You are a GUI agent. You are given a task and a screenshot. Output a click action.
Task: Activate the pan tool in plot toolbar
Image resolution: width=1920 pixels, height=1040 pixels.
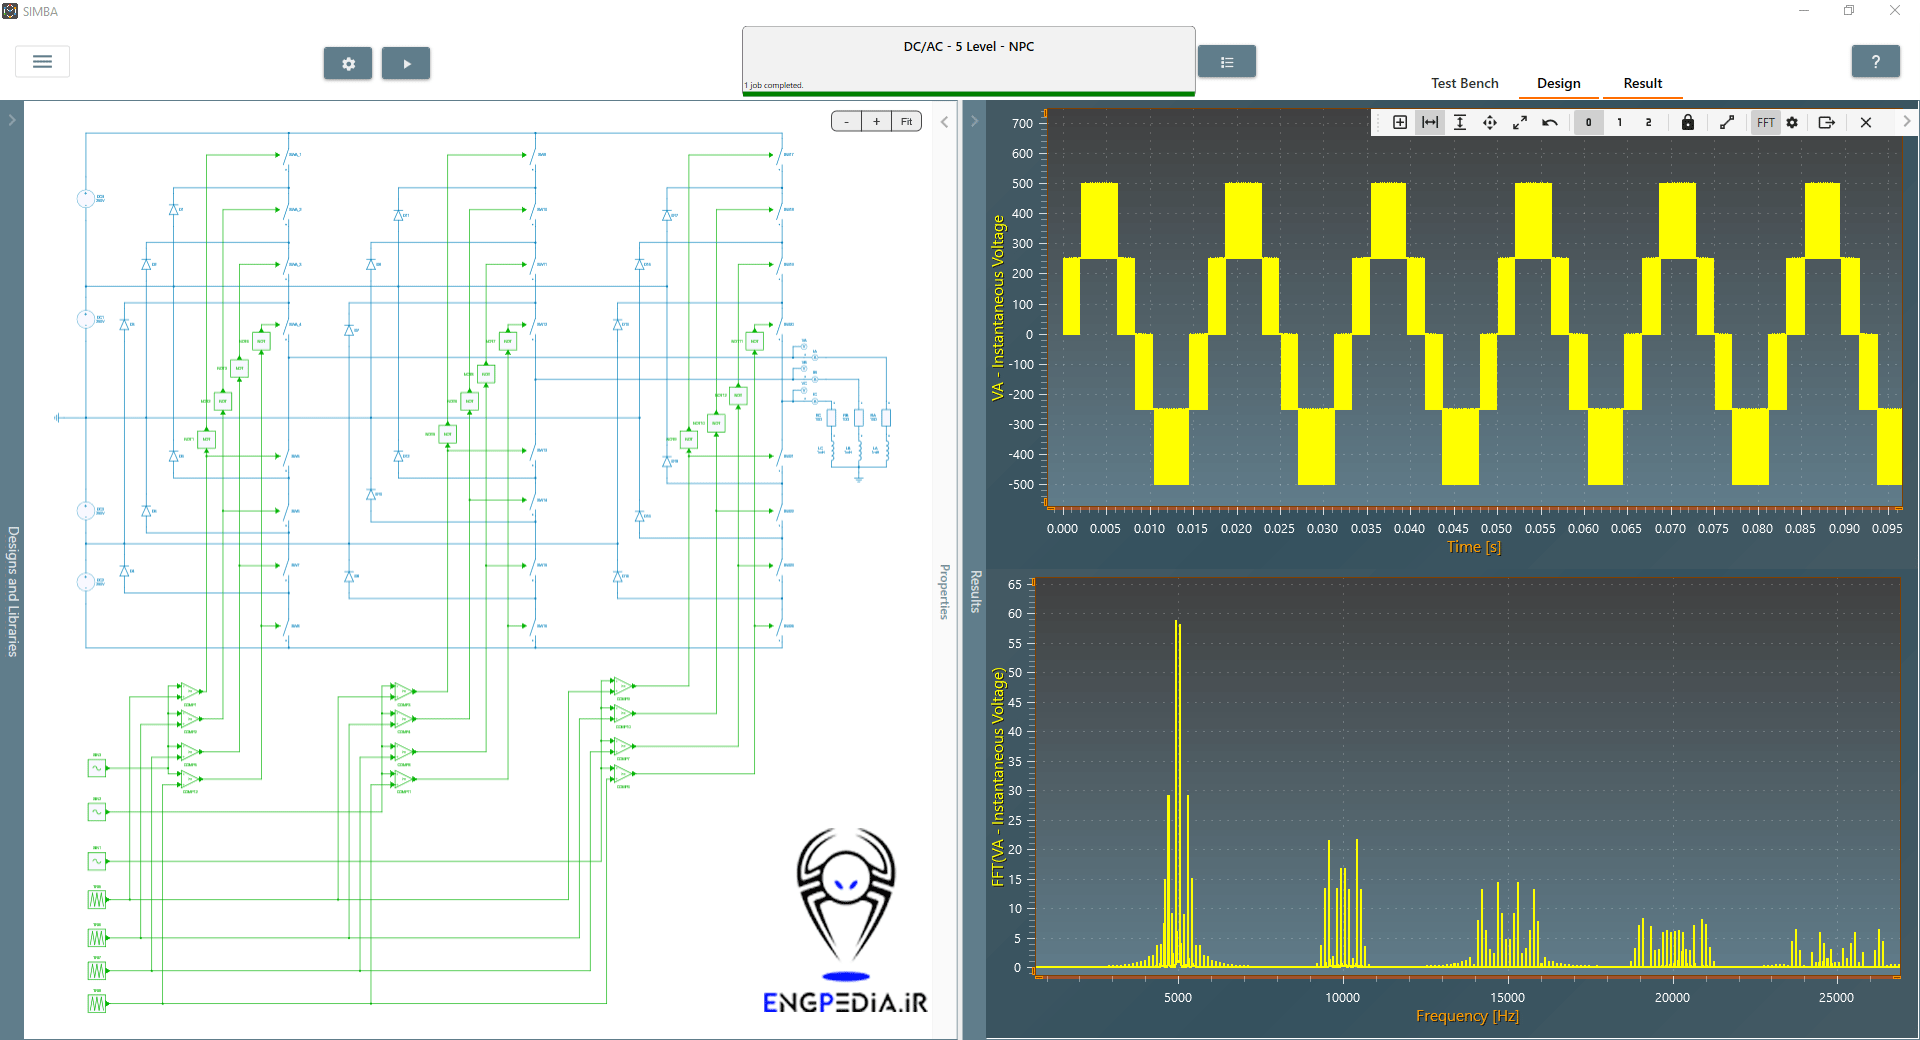click(x=1490, y=122)
